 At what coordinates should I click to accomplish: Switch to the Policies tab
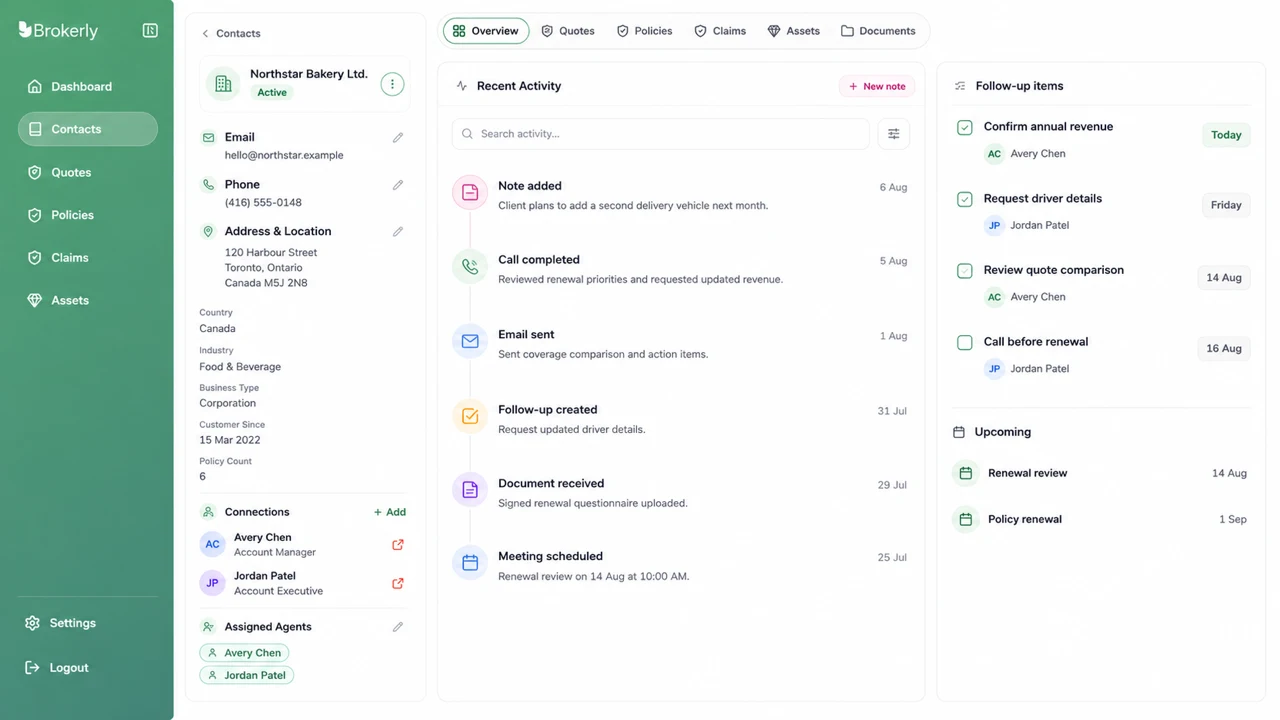644,31
